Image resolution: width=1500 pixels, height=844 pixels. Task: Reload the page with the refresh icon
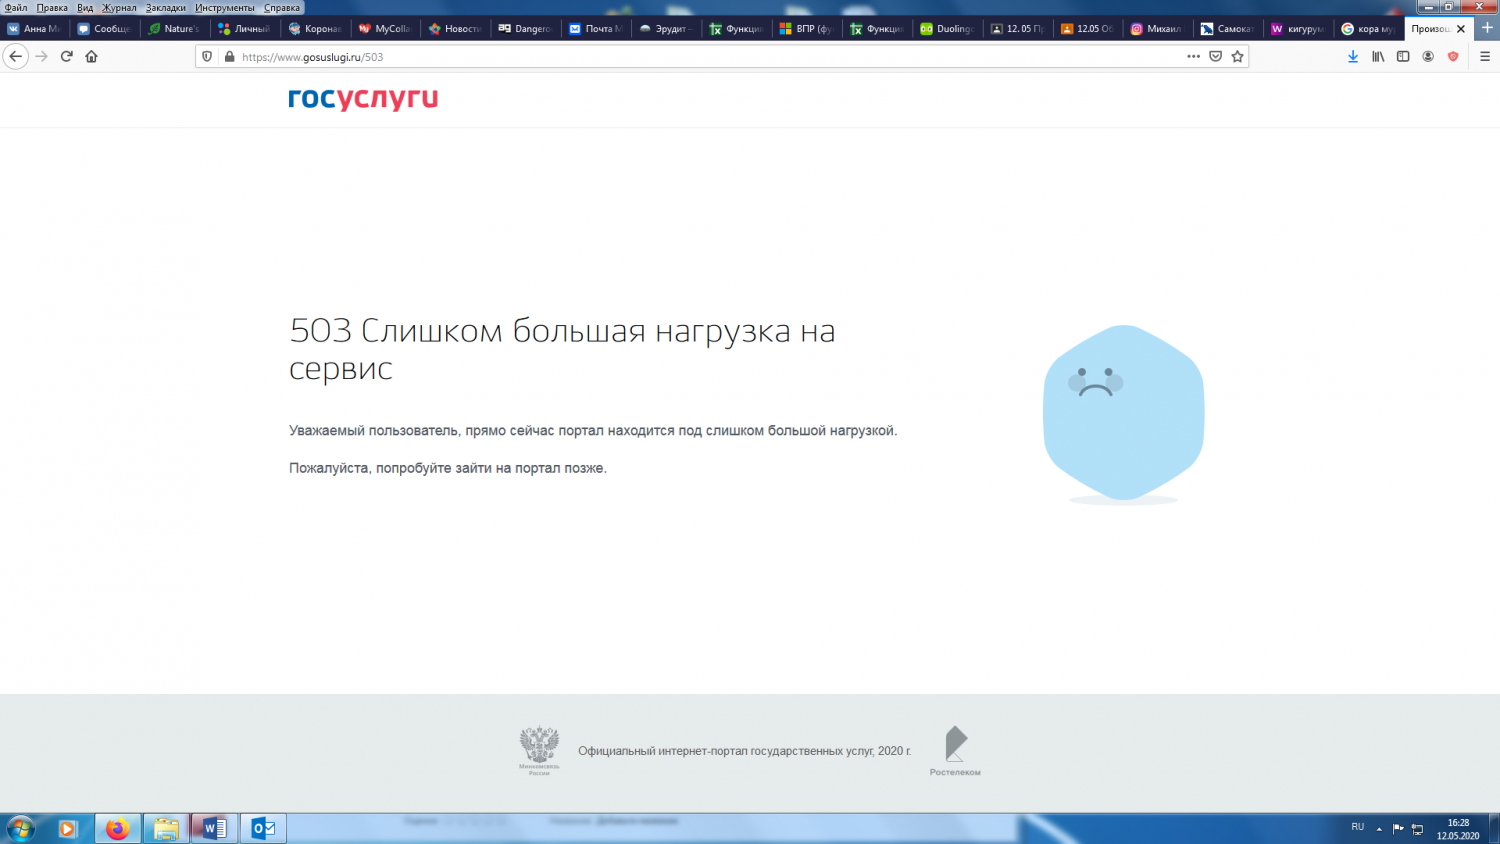pos(66,57)
